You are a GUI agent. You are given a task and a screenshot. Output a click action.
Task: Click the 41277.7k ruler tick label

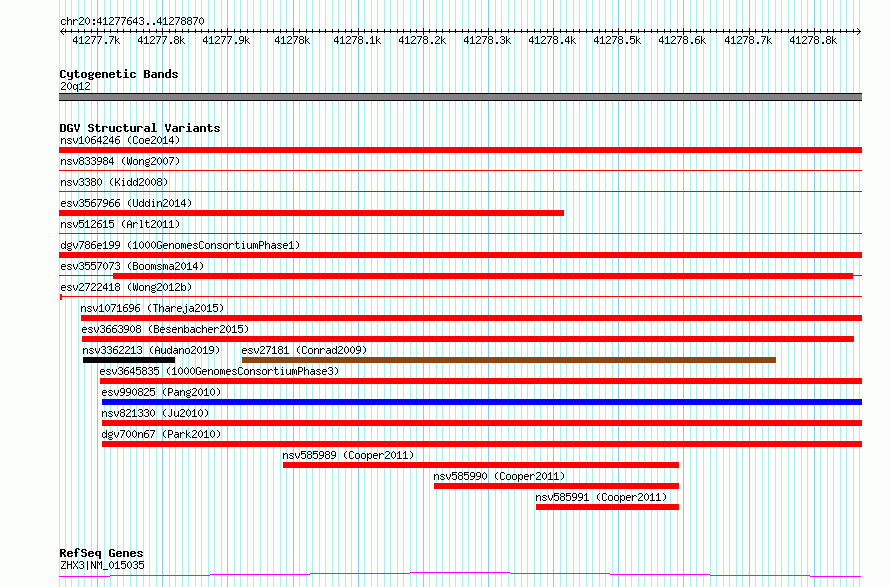coord(96,40)
